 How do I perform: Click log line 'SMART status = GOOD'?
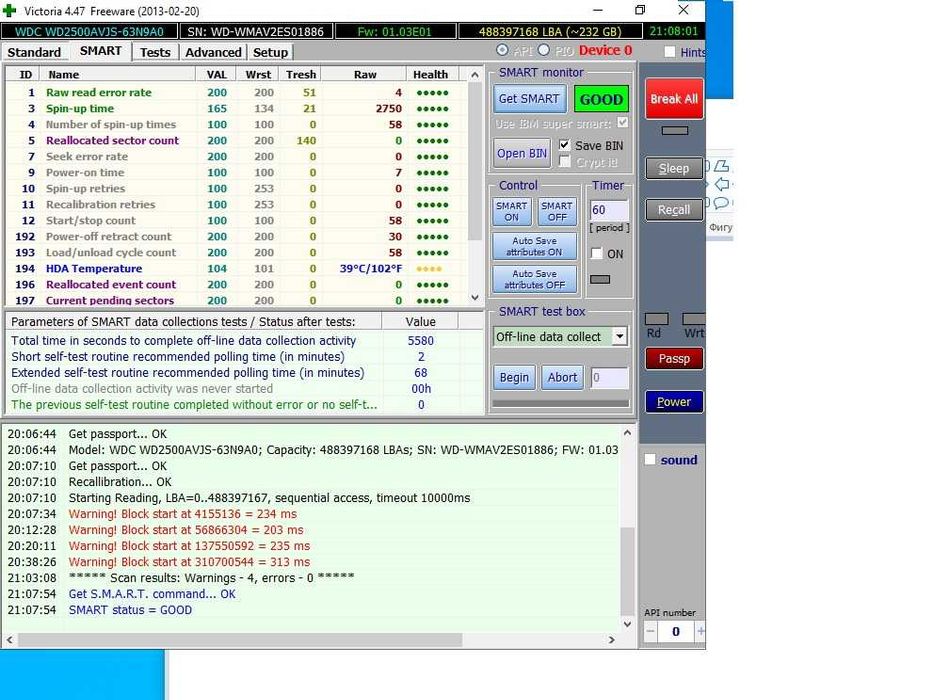(130, 610)
